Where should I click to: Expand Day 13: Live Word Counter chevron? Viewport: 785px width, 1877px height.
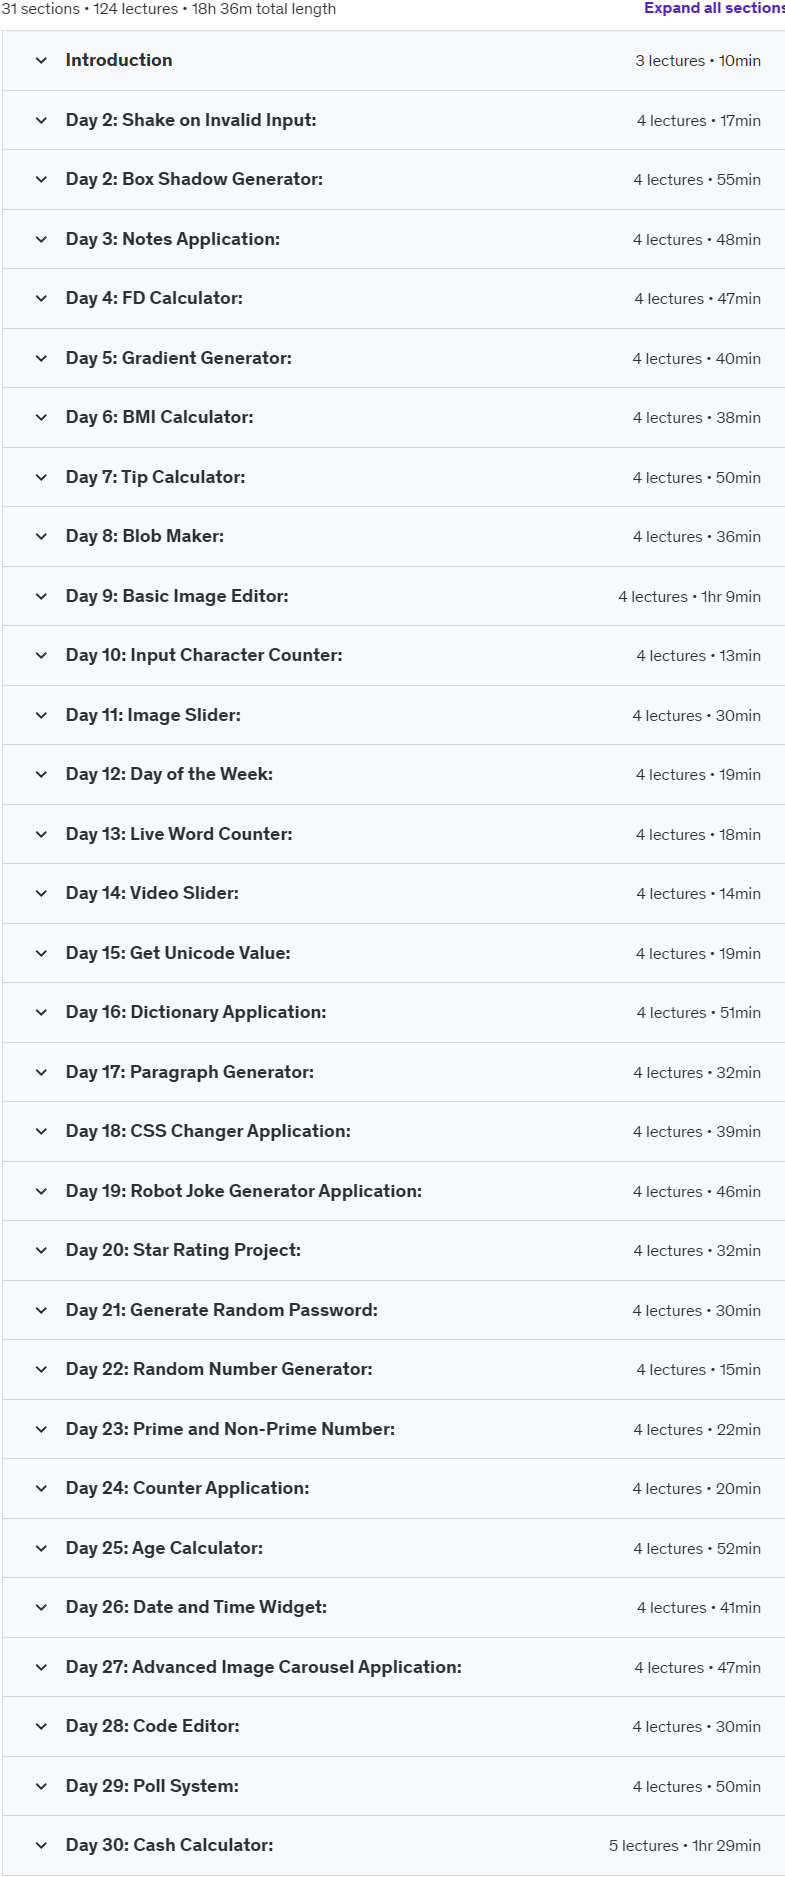click(x=41, y=834)
